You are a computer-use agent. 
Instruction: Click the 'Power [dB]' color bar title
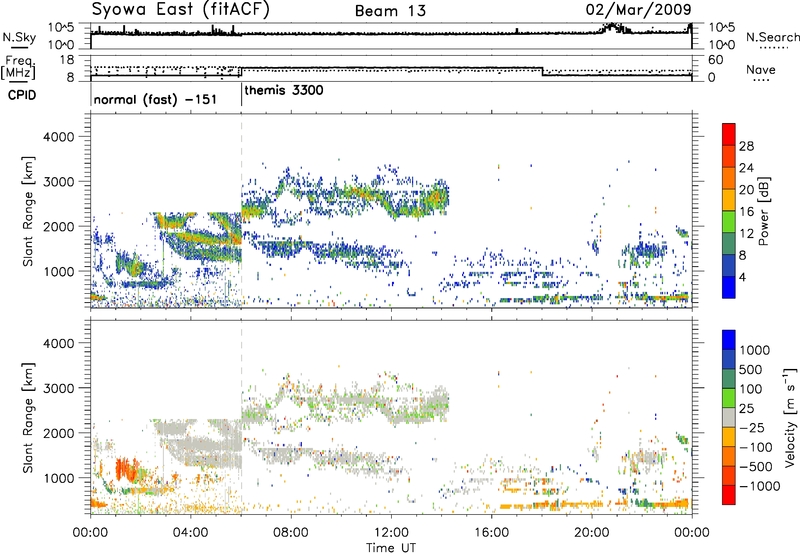(x=763, y=211)
